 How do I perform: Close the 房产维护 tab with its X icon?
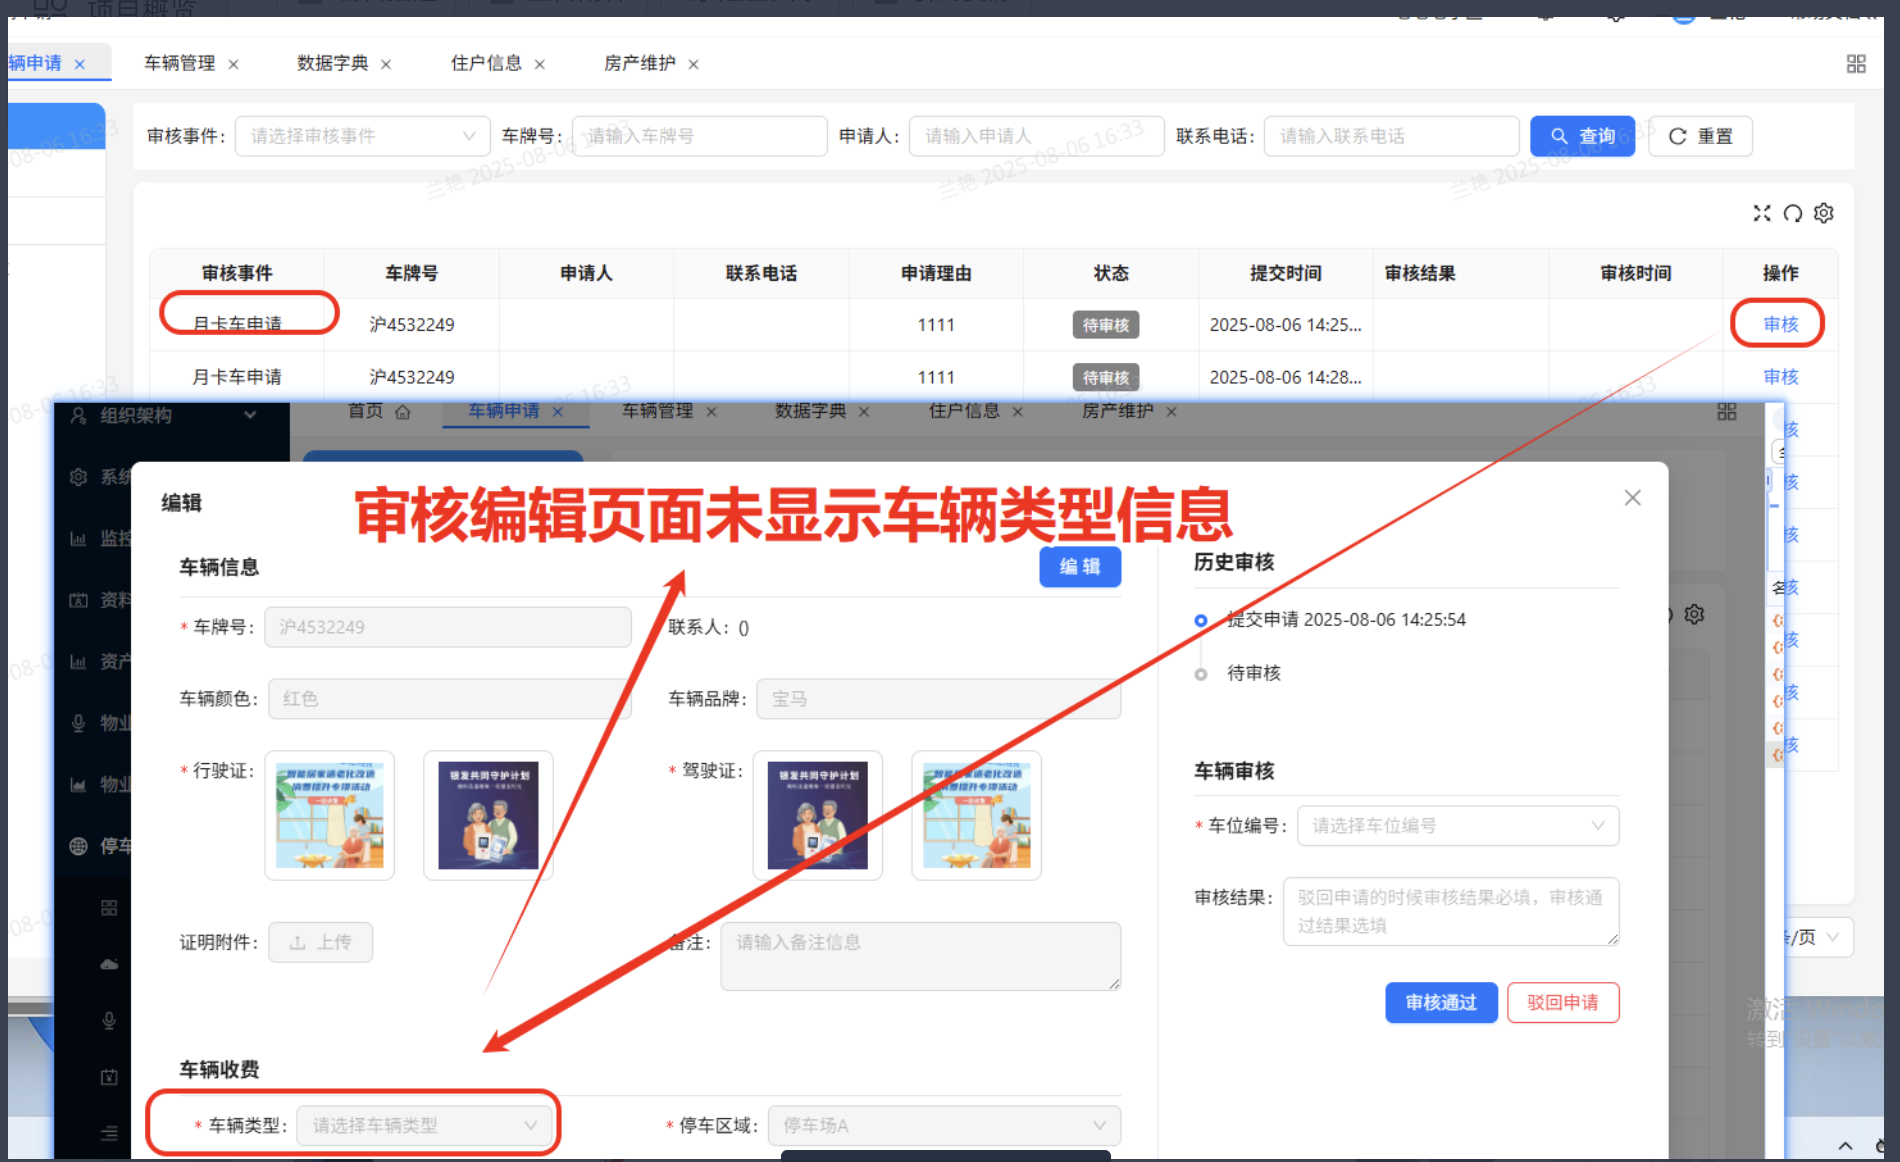pos(693,64)
